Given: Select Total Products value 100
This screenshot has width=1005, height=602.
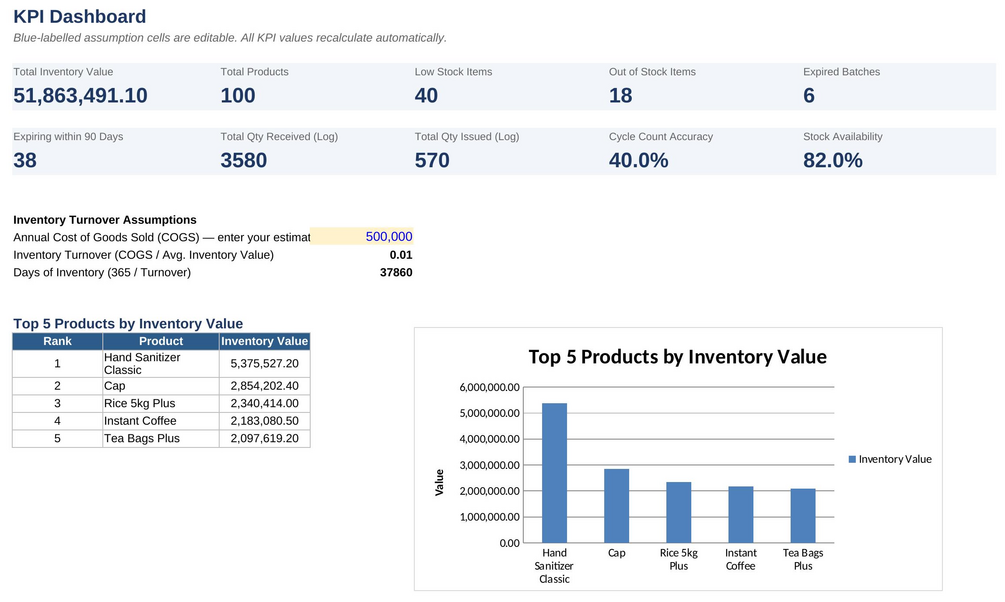Looking at the screenshot, I should click(238, 96).
